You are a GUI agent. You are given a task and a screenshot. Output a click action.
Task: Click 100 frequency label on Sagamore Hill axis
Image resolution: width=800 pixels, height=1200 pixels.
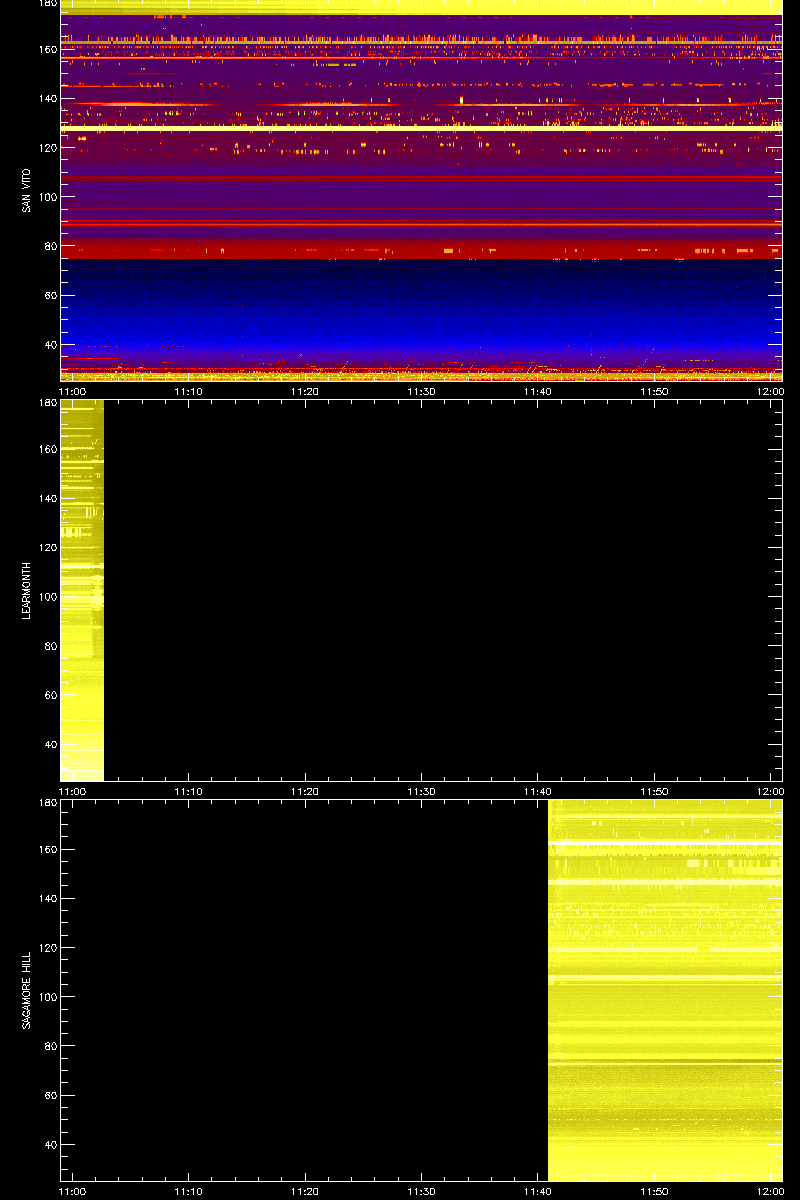click(x=47, y=997)
